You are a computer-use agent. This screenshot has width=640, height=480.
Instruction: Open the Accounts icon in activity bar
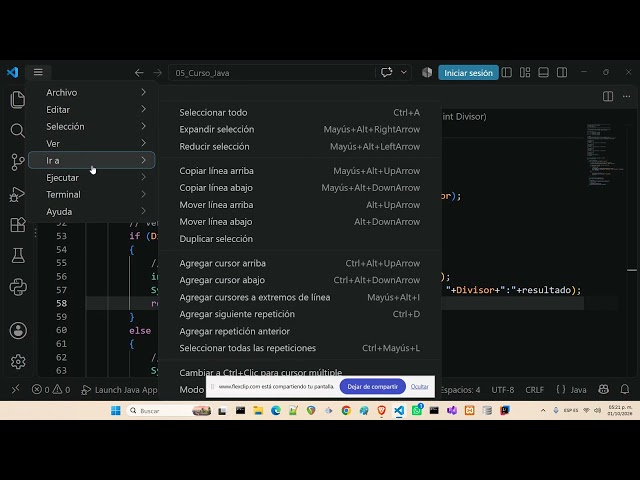click(x=18, y=330)
